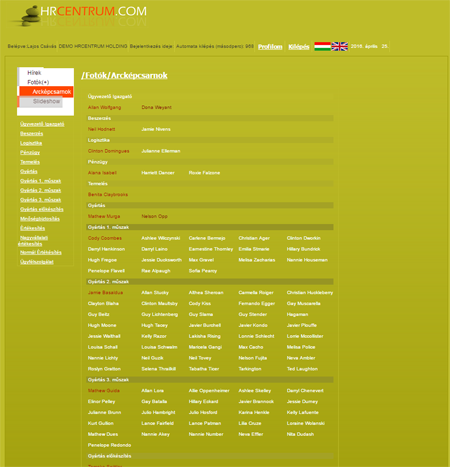Expand the Fotók(+) menu item
Viewport: 450px width, 467px height.
pos(38,82)
